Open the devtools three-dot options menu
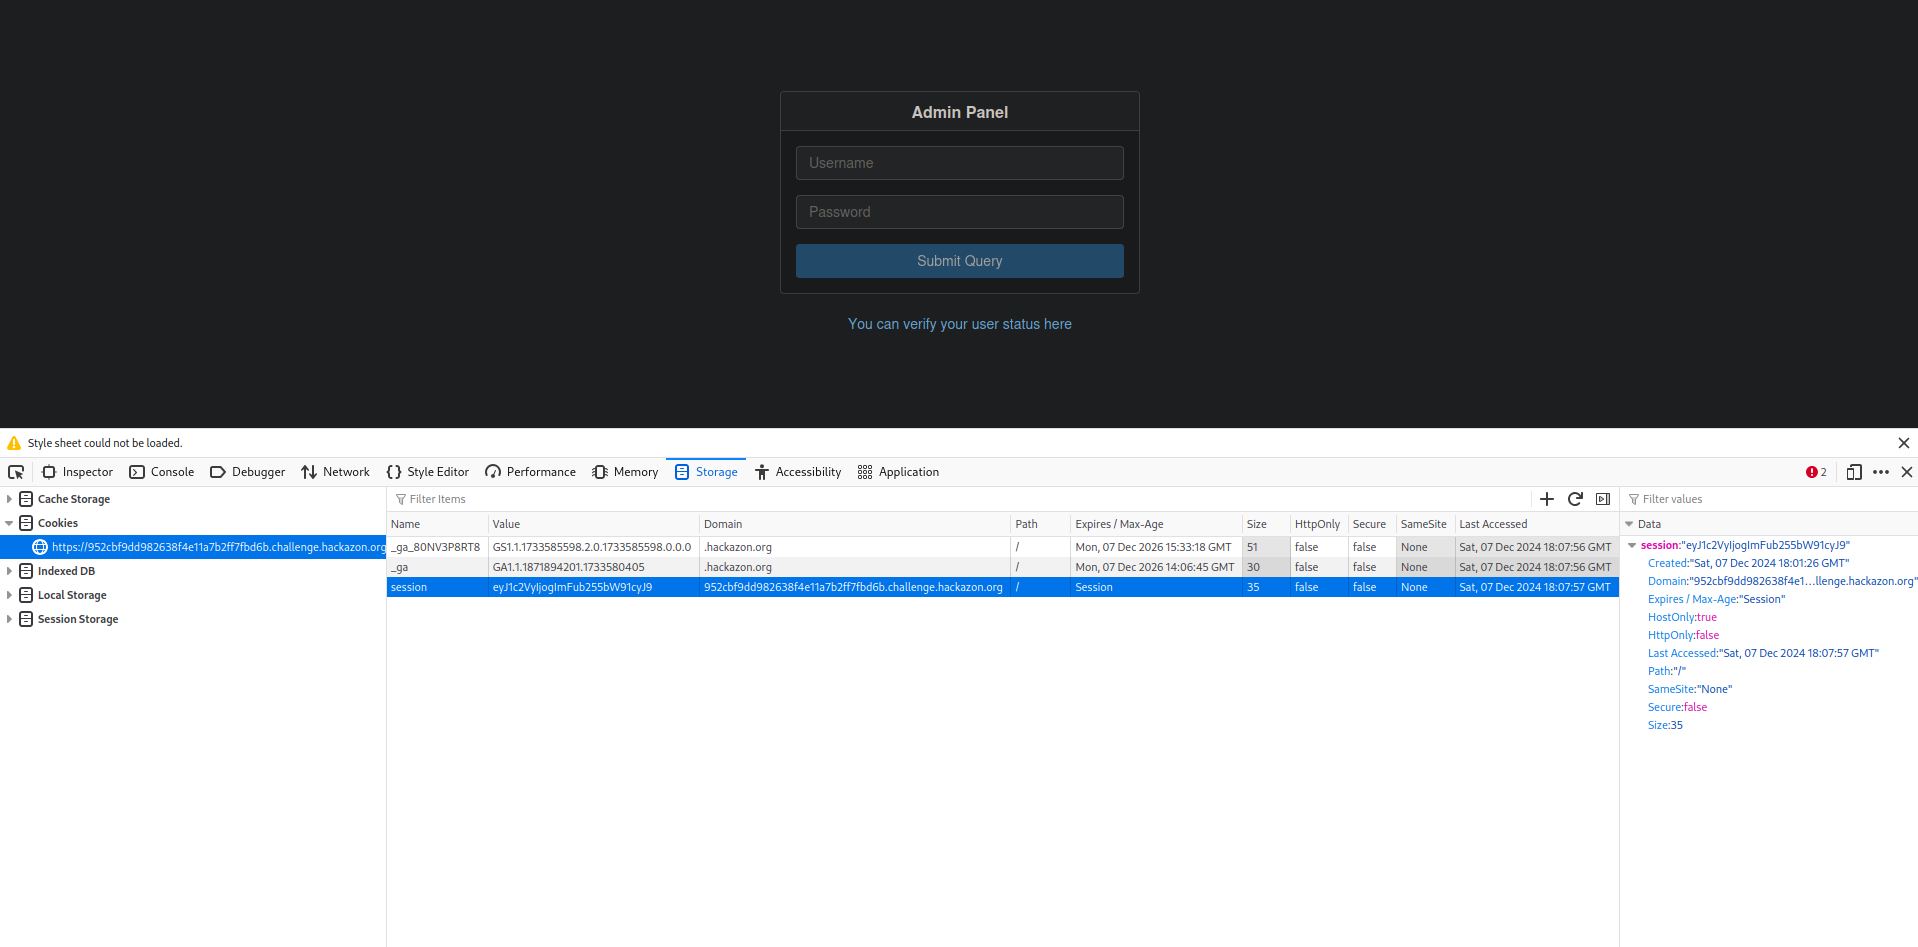 click(x=1881, y=472)
